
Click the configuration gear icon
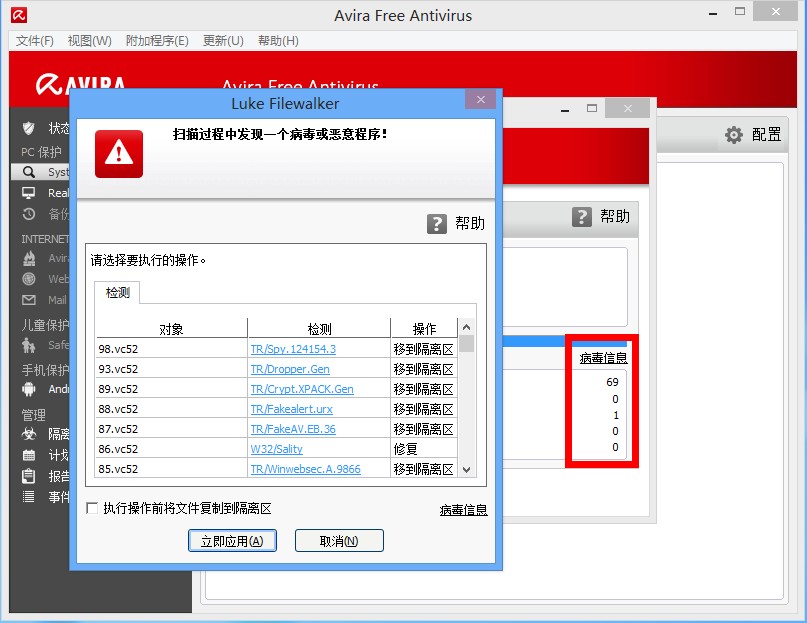point(734,135)
